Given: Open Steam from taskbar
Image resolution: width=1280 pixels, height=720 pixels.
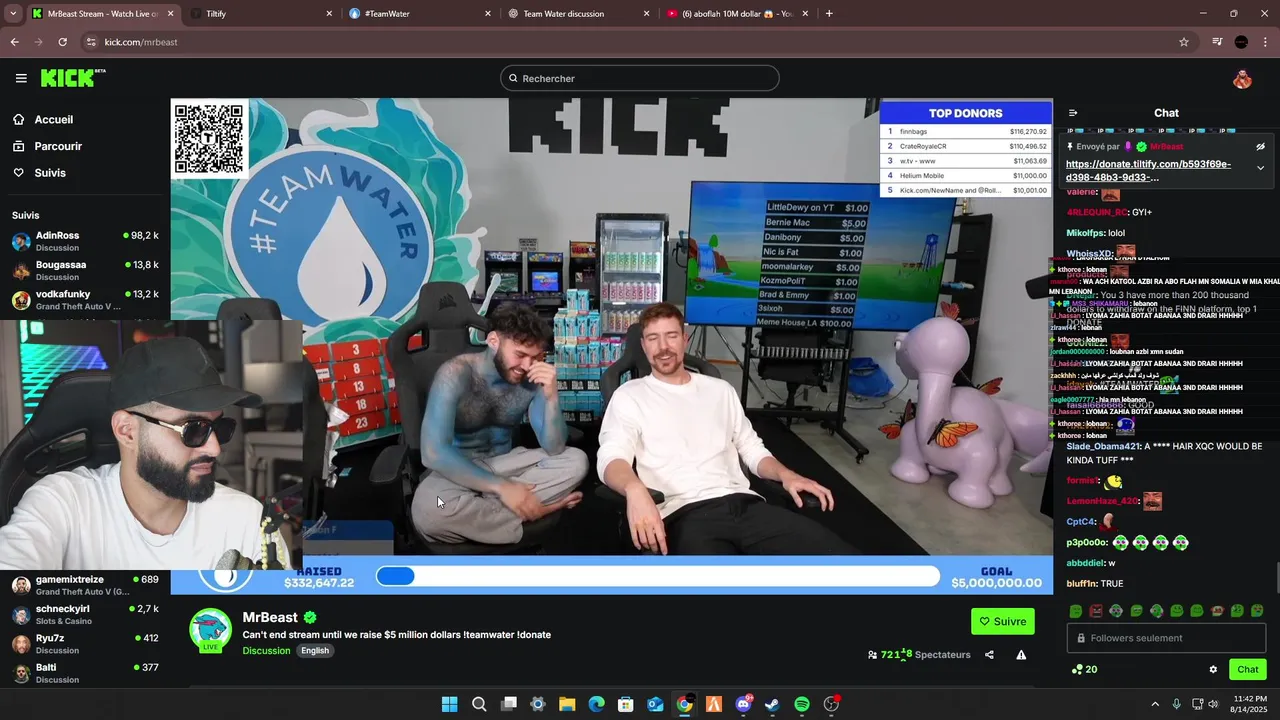Looking at the screenshot, I should [773, 704].
